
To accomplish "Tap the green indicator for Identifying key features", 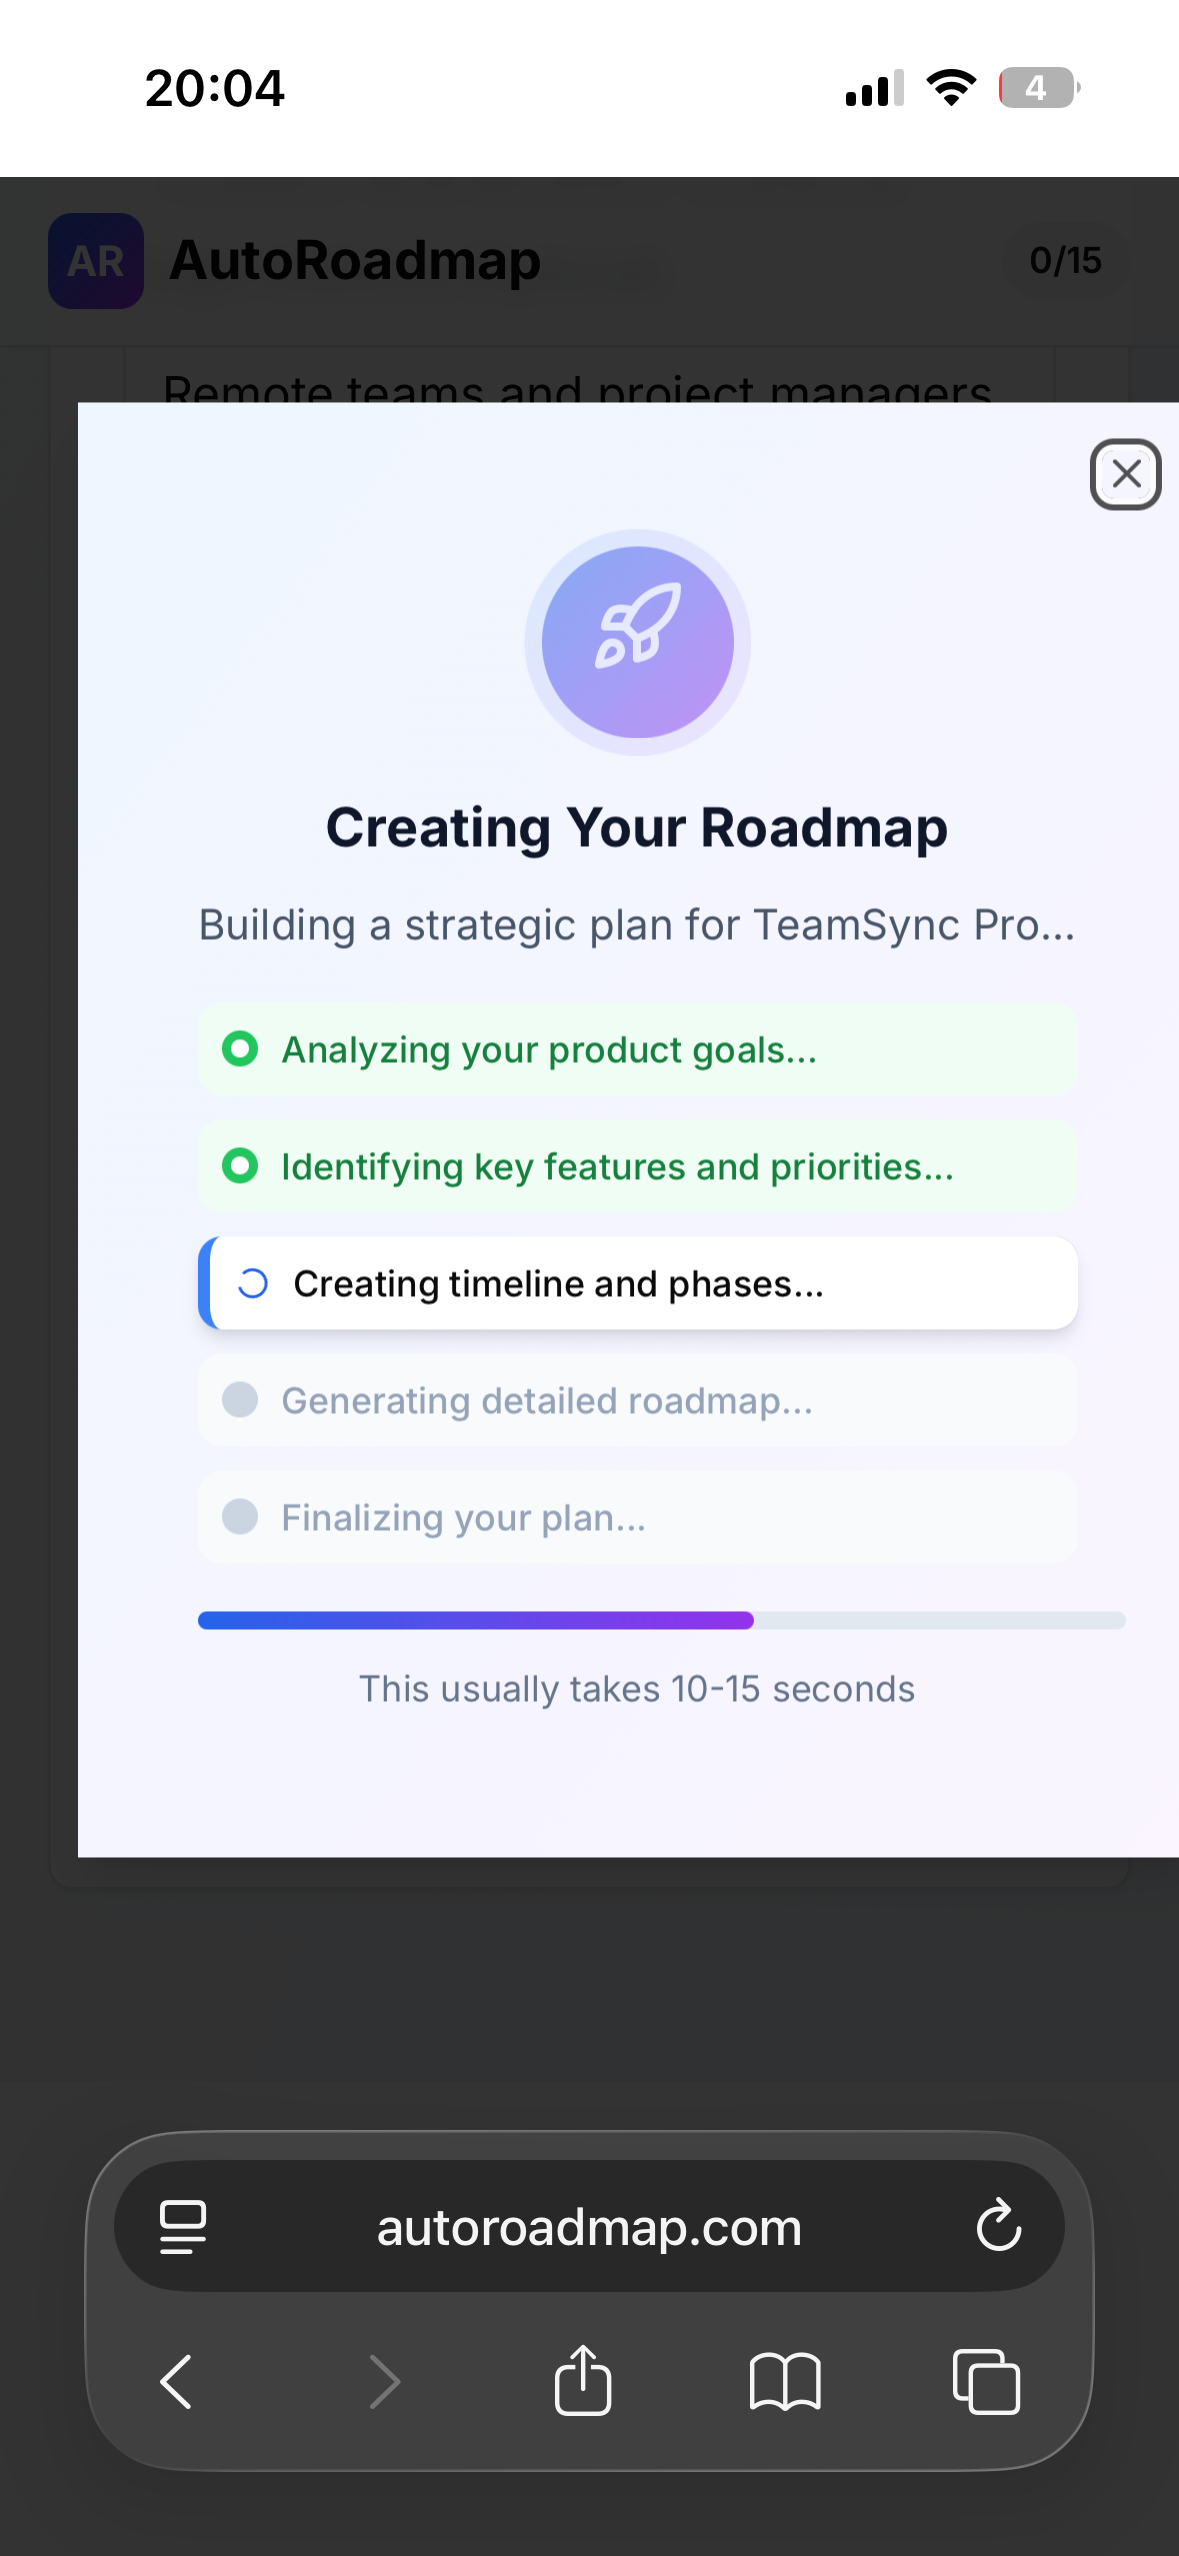I will tap(240, 1165).
